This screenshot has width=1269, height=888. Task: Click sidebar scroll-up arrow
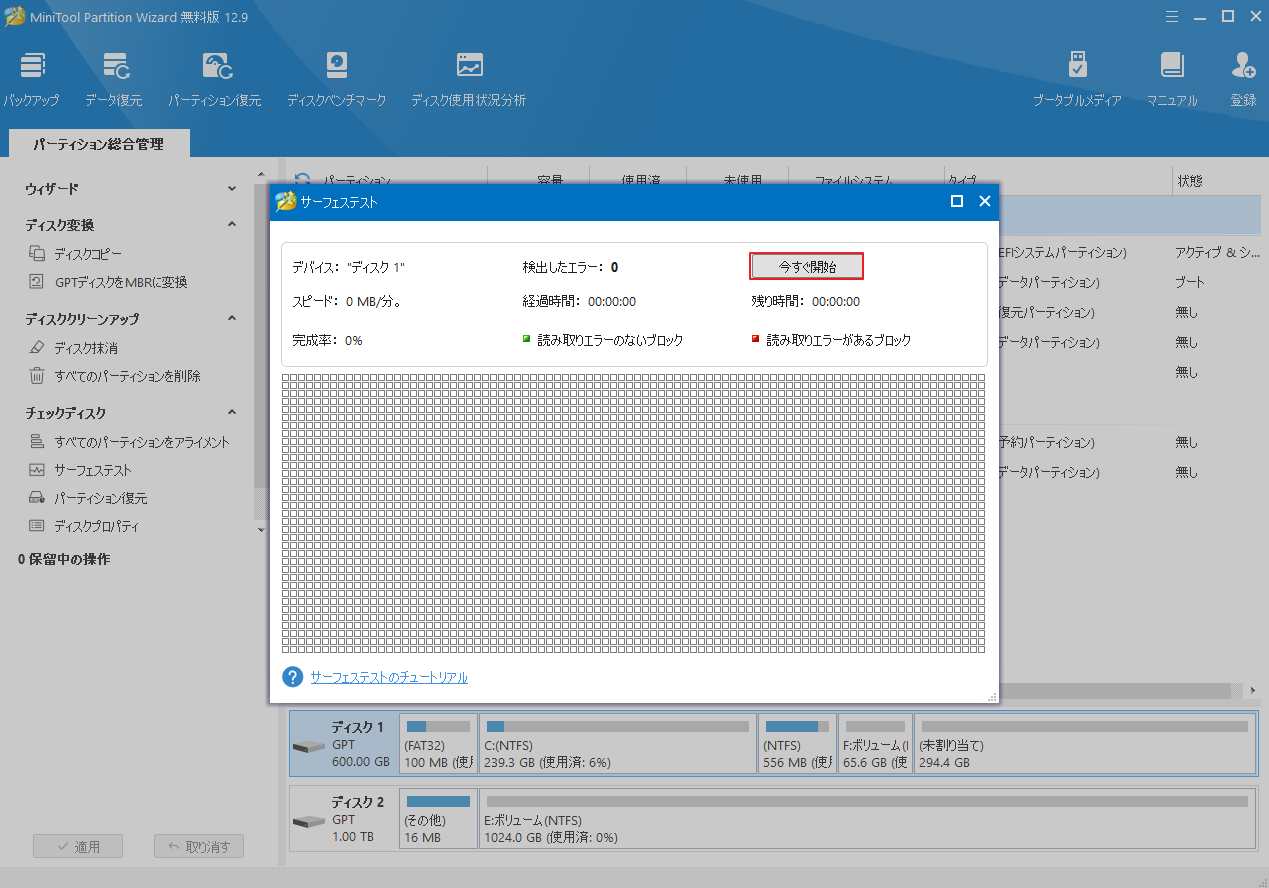pos(261,174)
